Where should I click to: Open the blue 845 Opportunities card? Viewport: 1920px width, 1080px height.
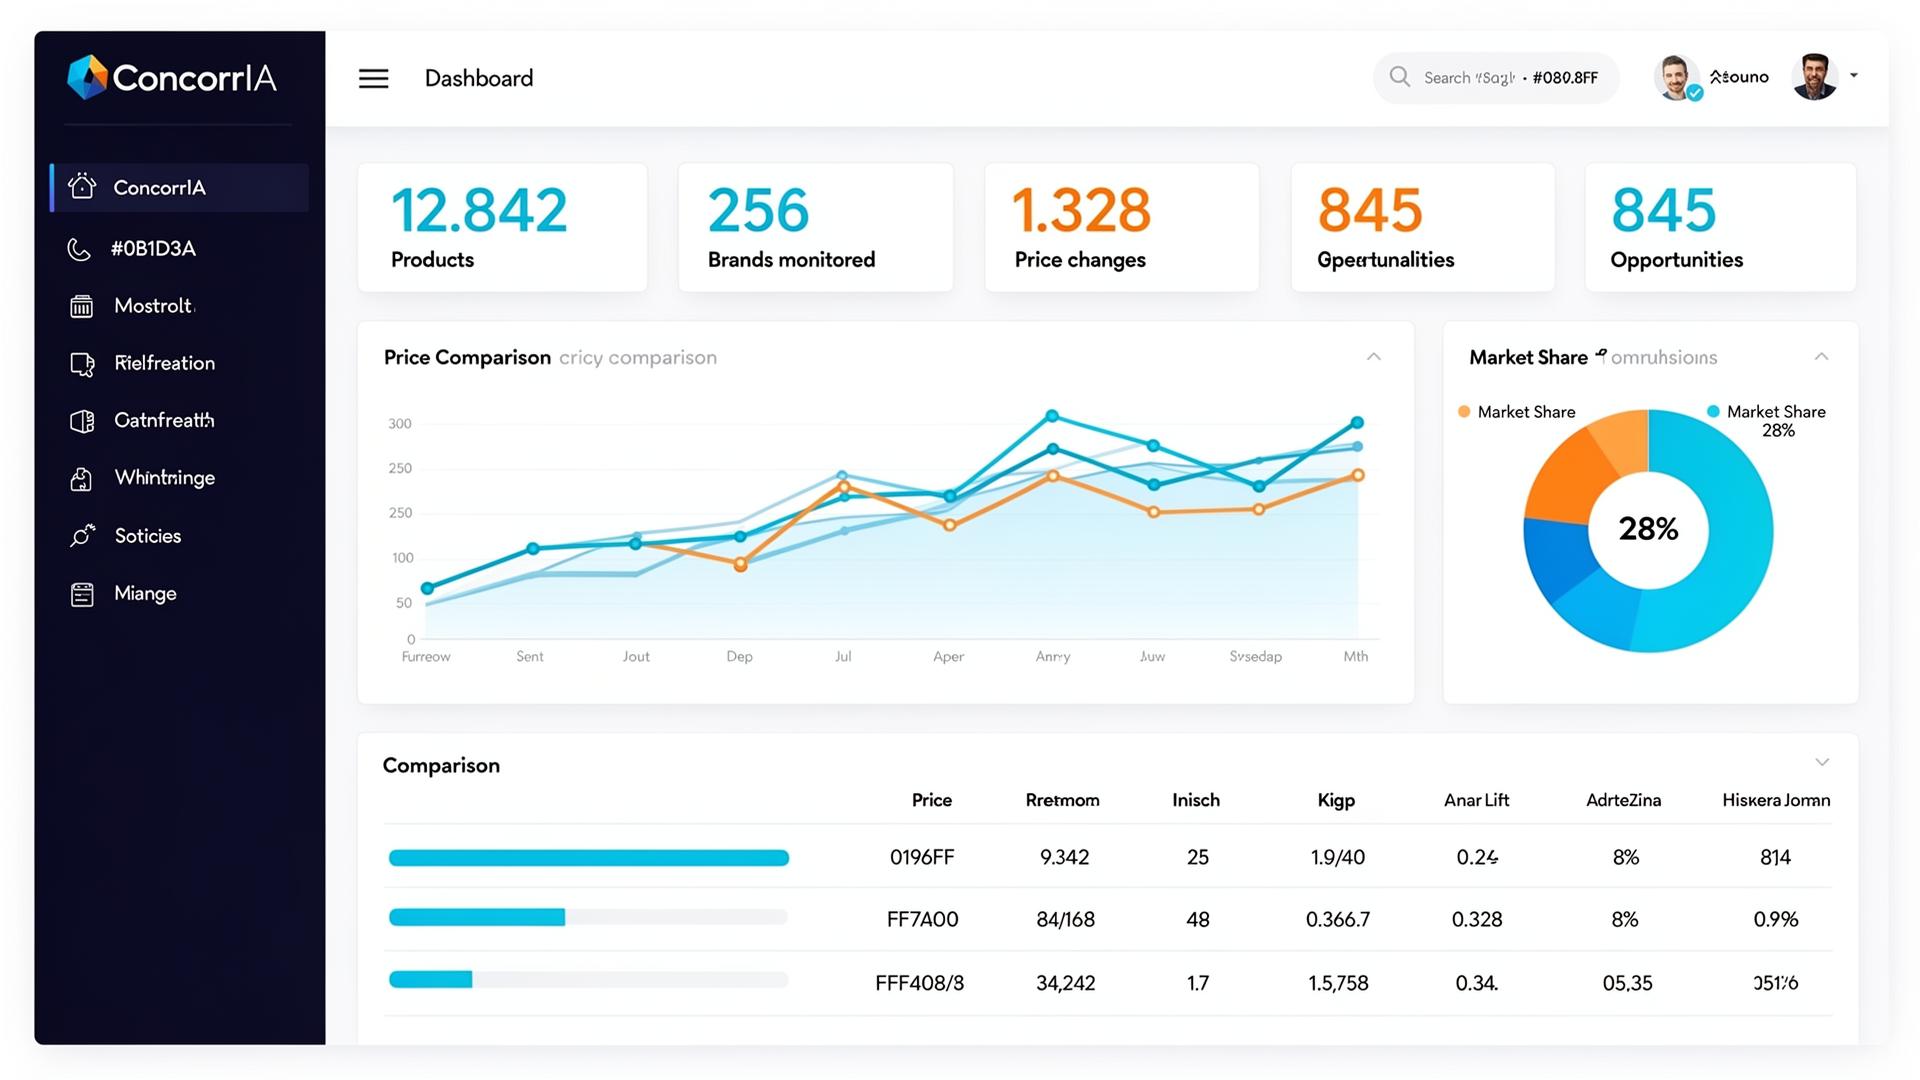click(x=1721, y=227)
